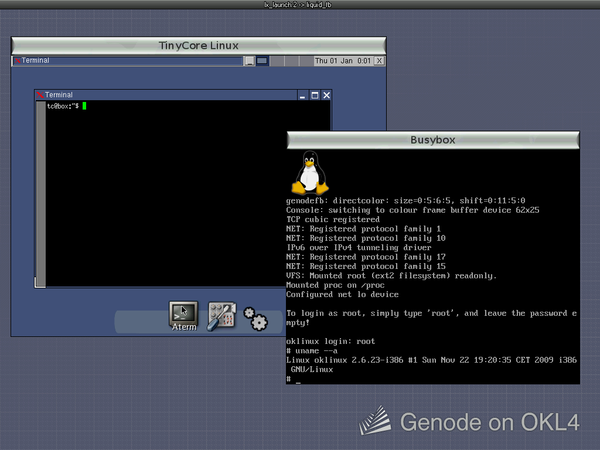The width and height of the screenshot is (600, 450).
Task: Click the '# uname --a' command line
Action: (x=312, y=351)
